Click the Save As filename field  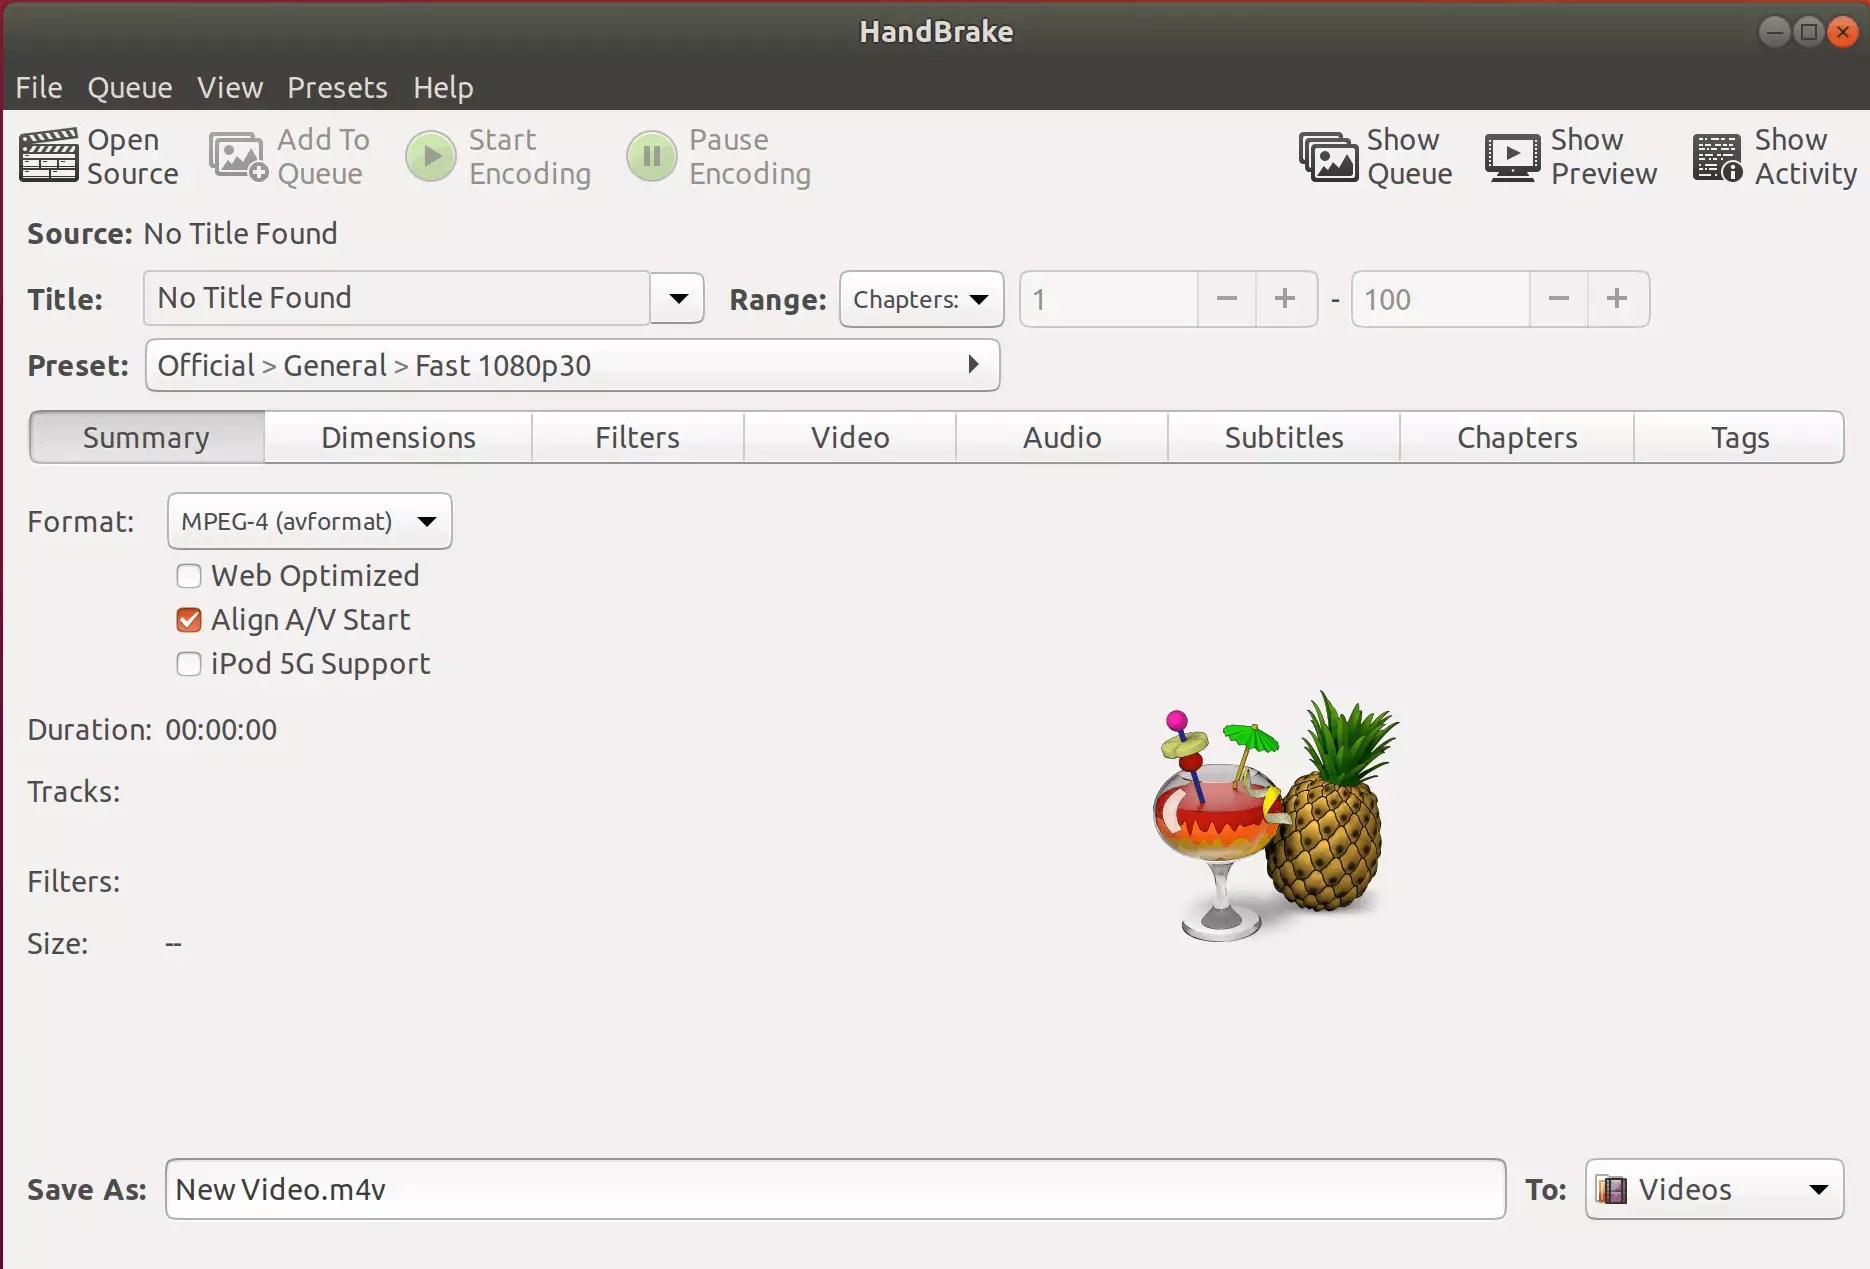[835, 1189]
